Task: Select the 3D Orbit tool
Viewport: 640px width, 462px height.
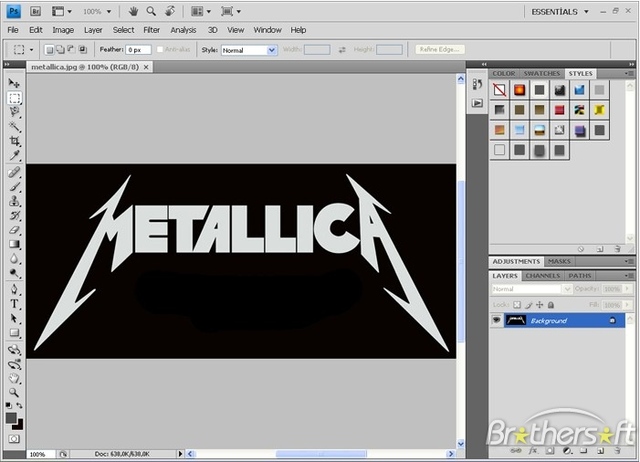Action: (14, 364)
